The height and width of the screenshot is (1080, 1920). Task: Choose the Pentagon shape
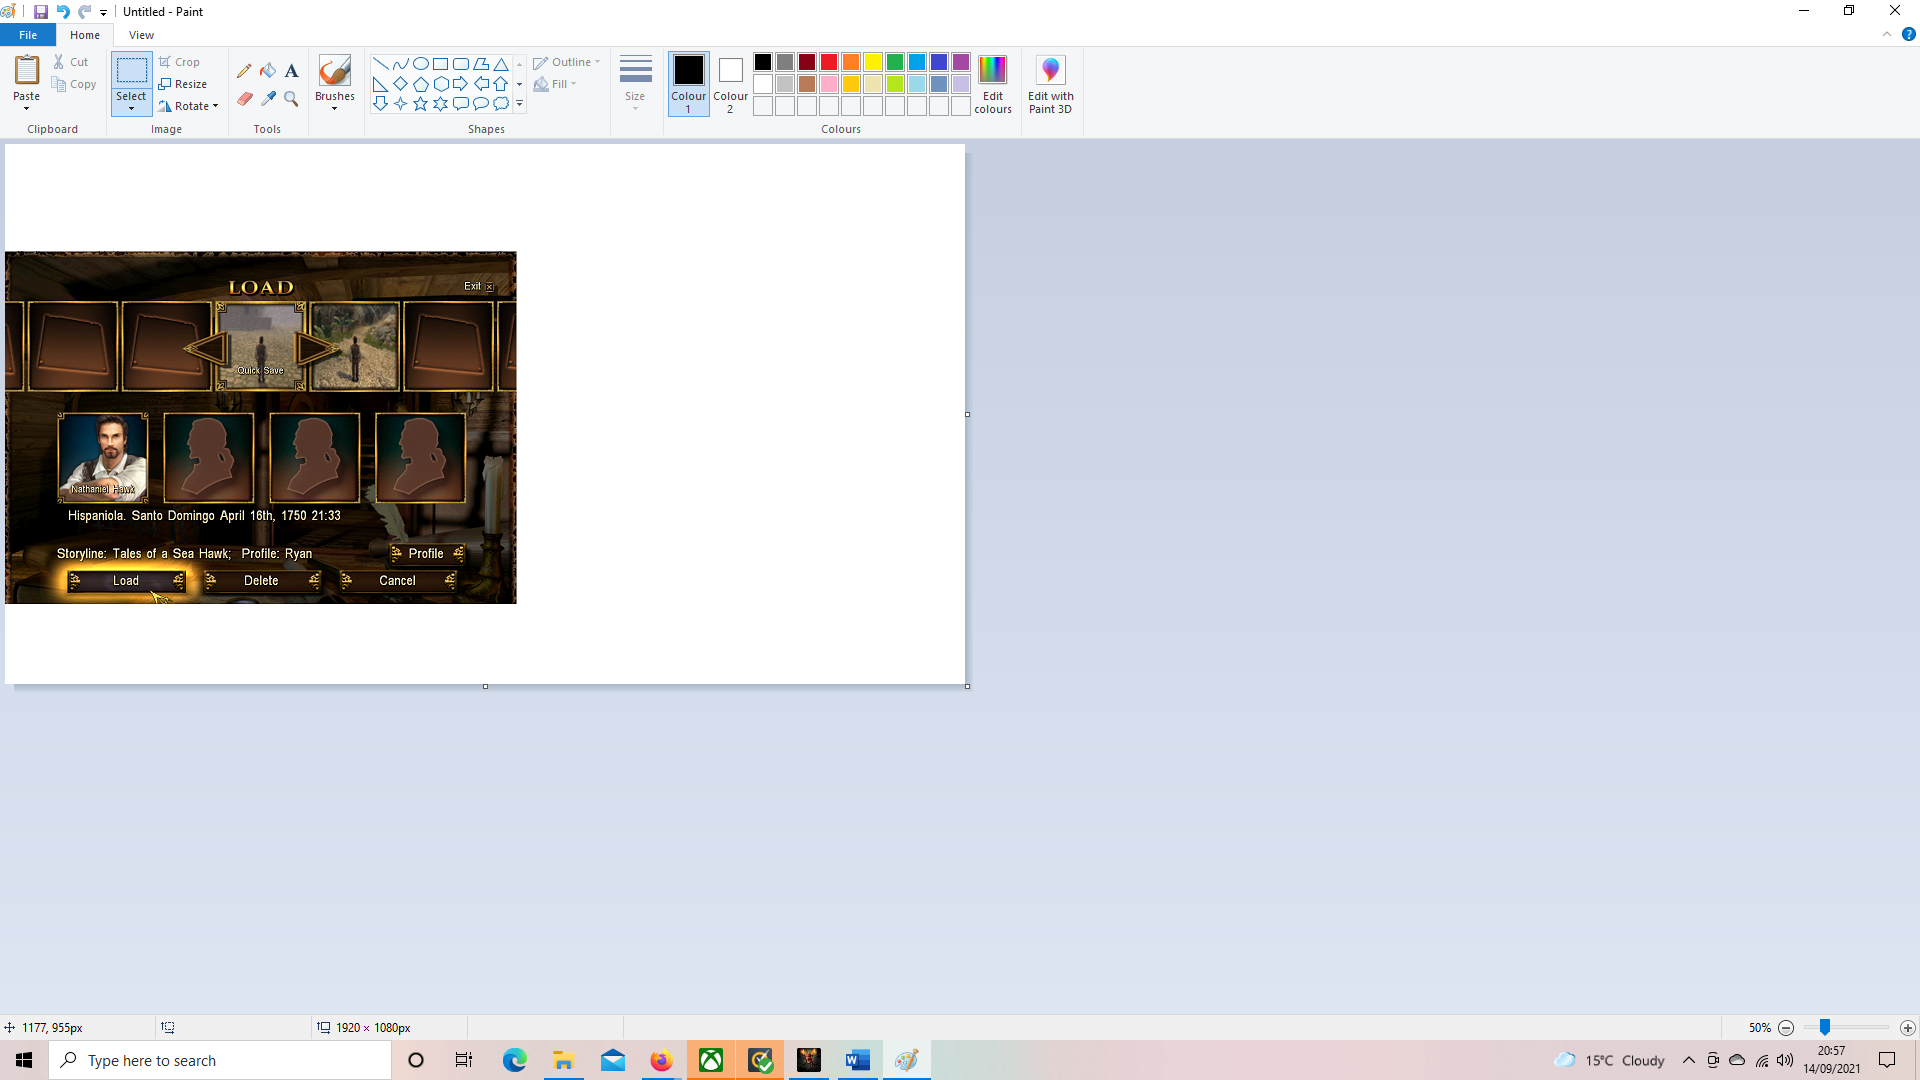coord(420,84)
